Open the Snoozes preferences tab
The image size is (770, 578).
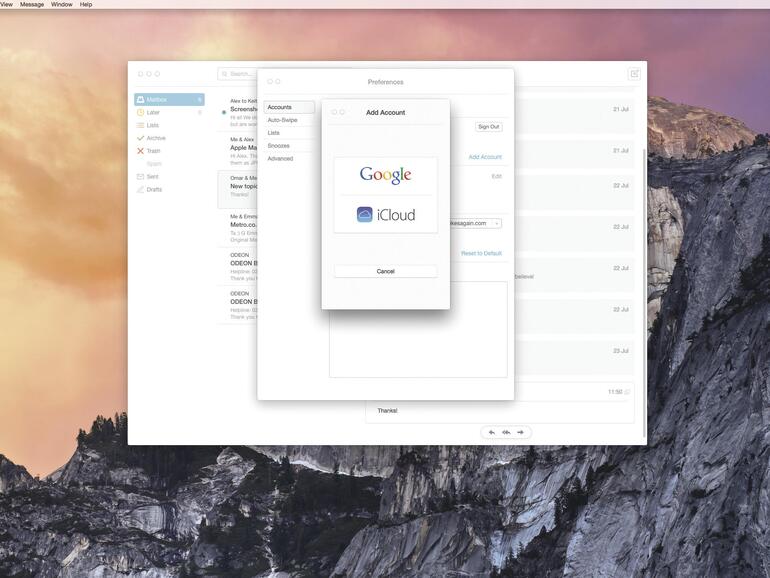pos(278,145)
